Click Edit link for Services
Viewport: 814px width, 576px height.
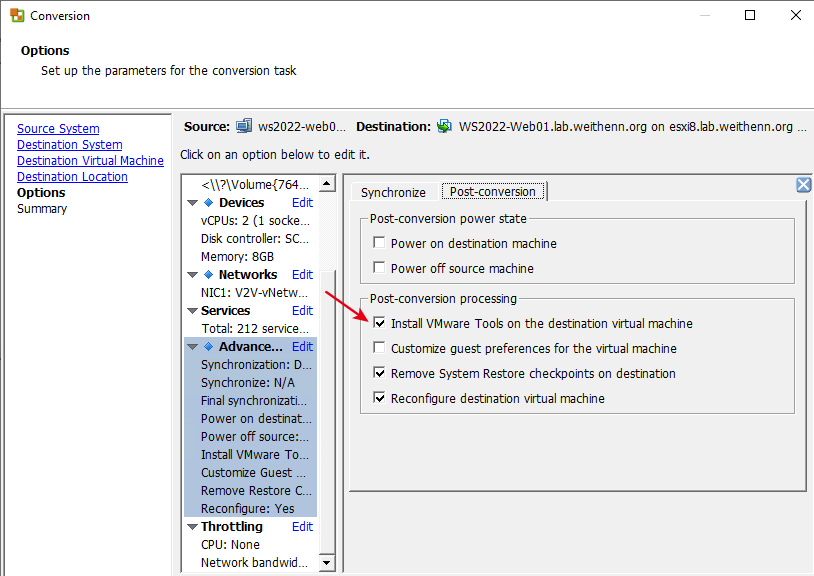coord(302,310)
